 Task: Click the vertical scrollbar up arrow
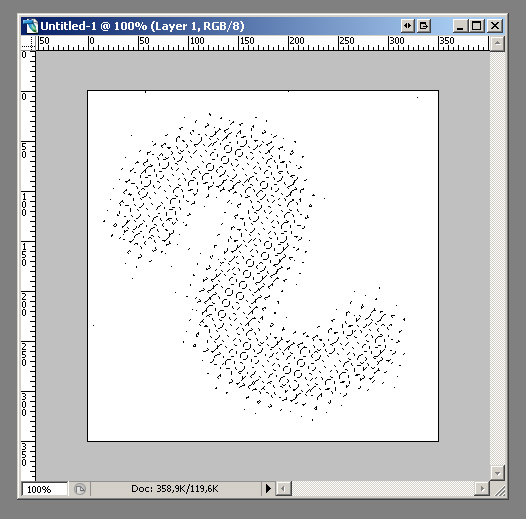click(x=497, y=43)
